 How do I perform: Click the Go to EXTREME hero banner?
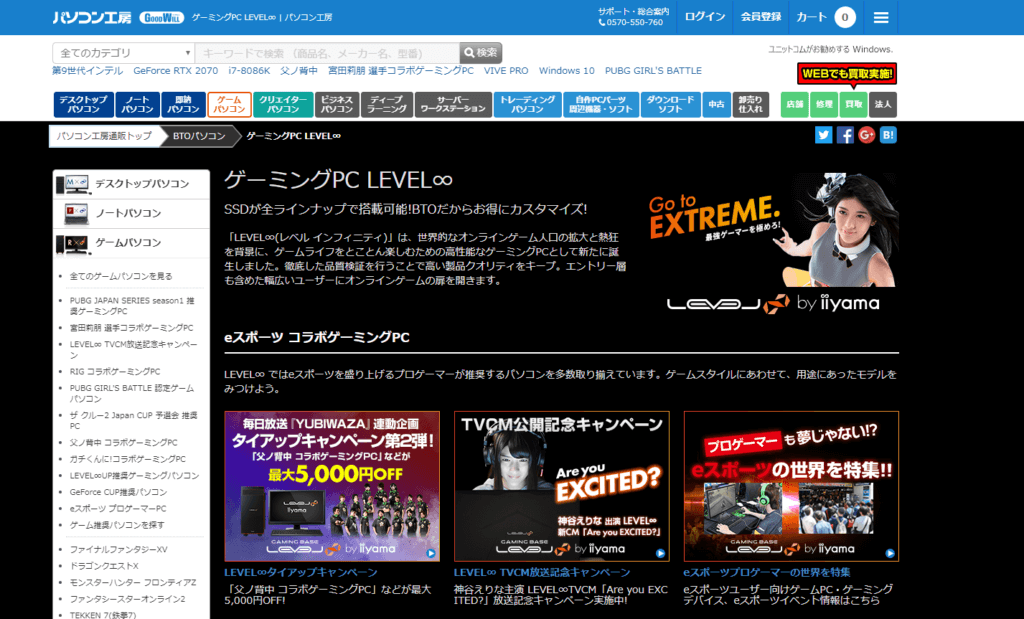[774, 230]
